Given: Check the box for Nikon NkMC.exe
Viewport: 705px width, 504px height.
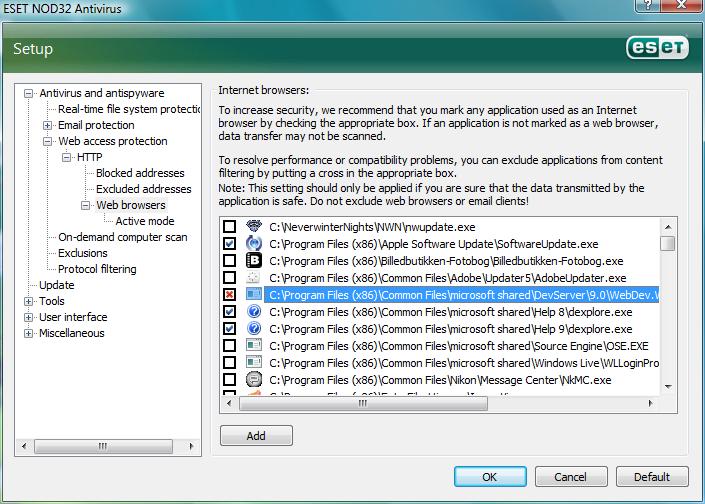Looking at the screenshot, I should [x=229, y=380].
